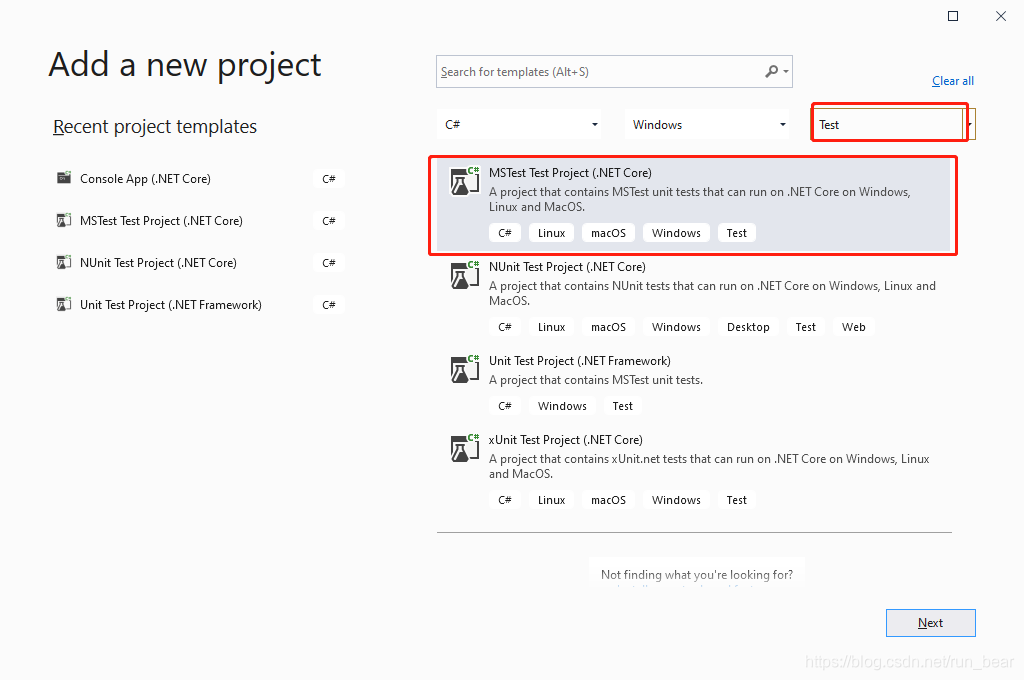Click the Recent project templates heading

coord(155,126)
